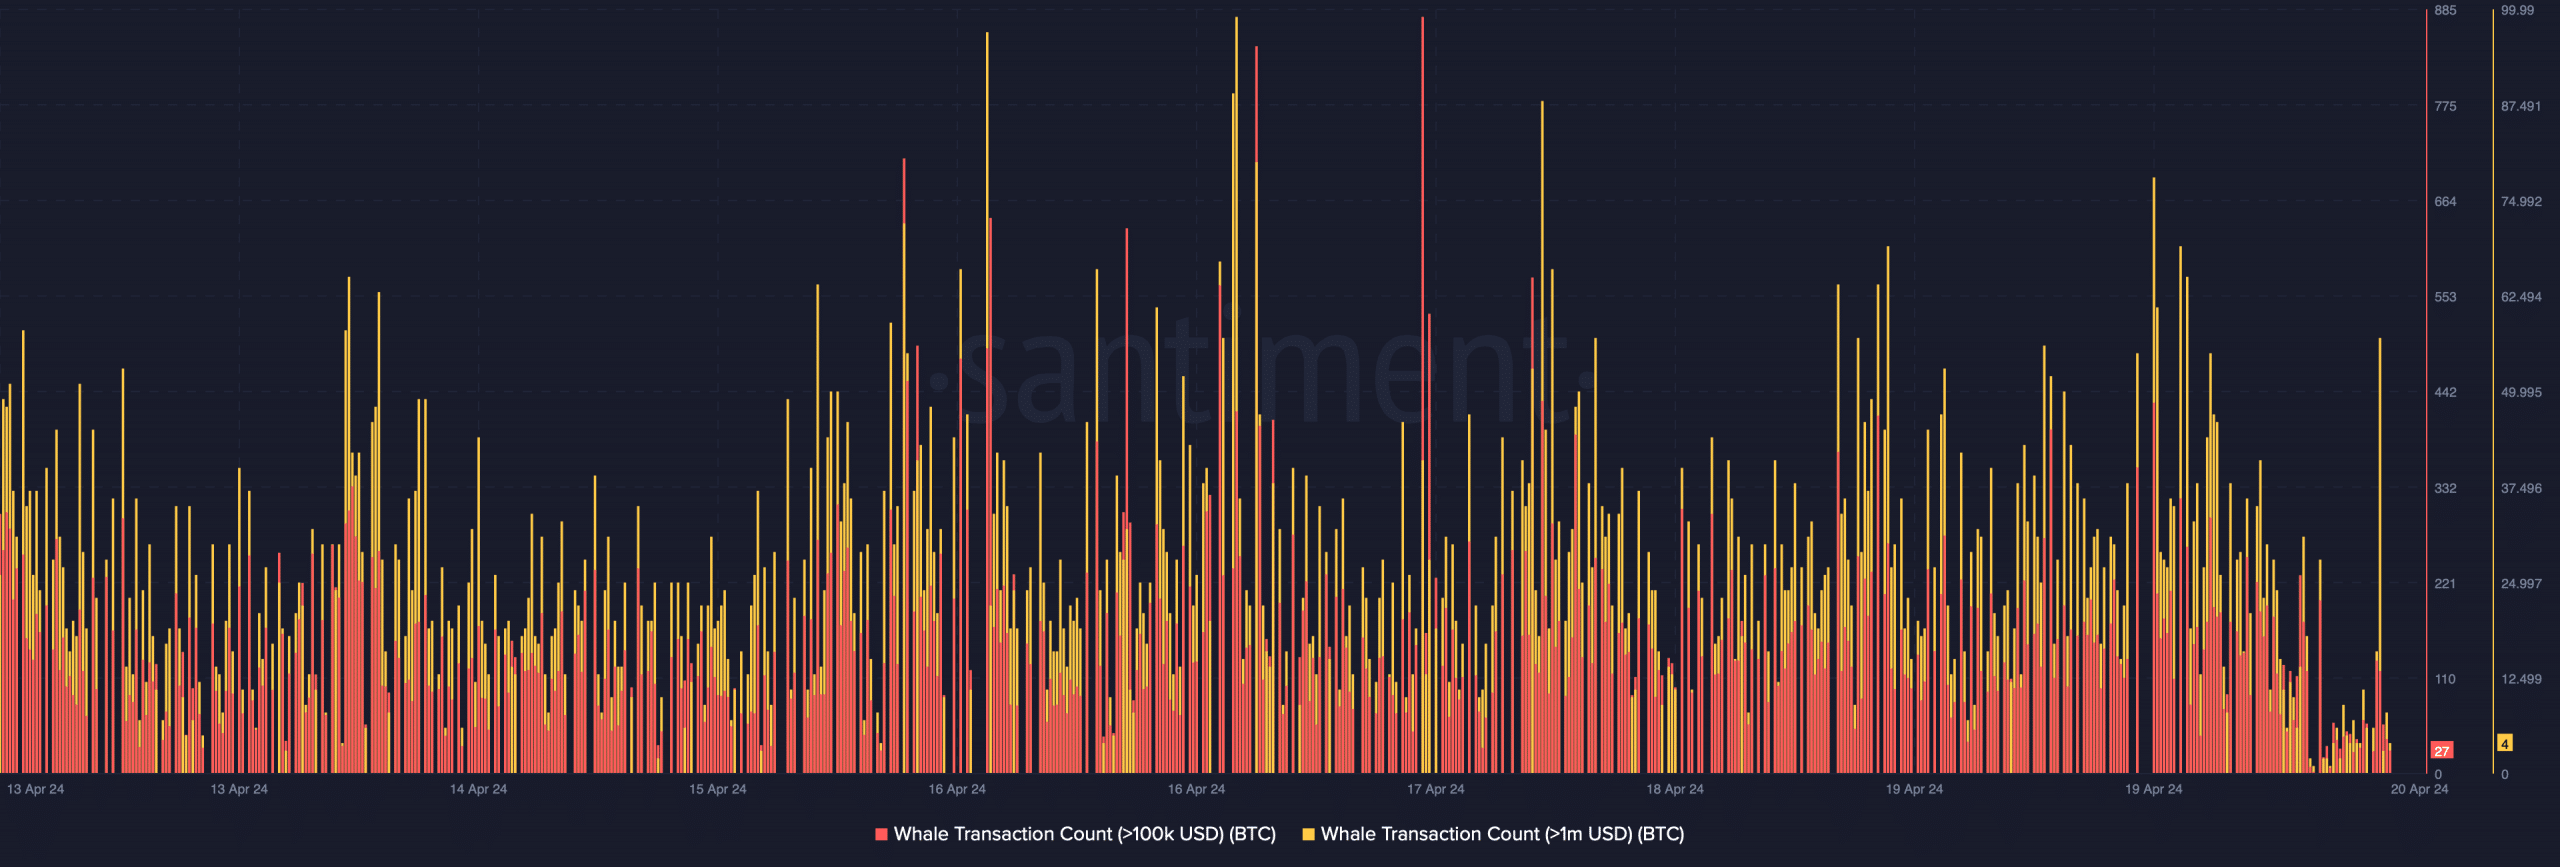This screenshot has height=867, width=2560.
Task: Click the 221 red axis label
Action: click(2445, 583)
